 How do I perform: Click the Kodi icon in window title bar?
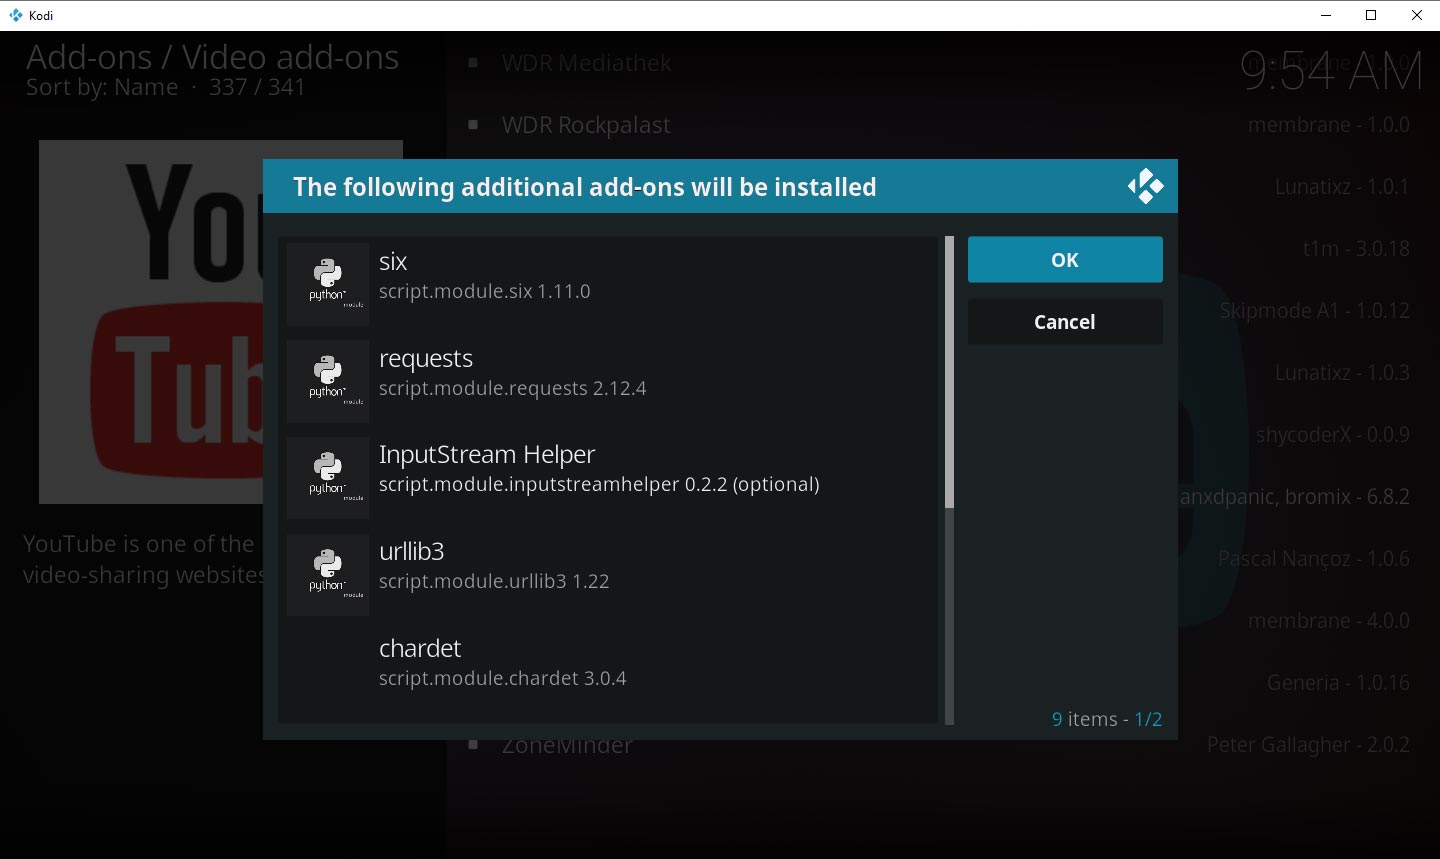[15, 15]
